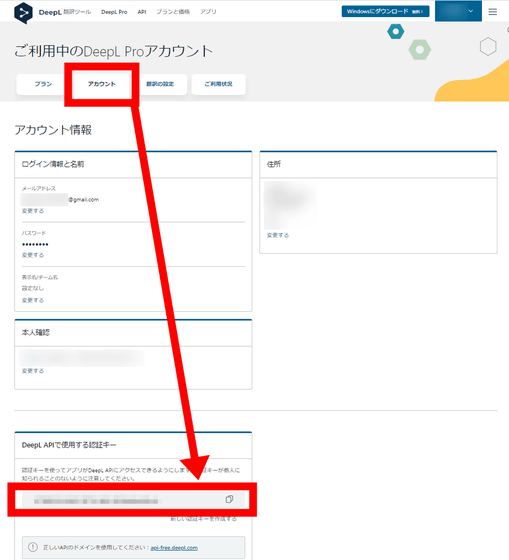Click the アカウント情報 heading
Image resolution: width=509 pixels, height=560 pixels.
point(53,130)
